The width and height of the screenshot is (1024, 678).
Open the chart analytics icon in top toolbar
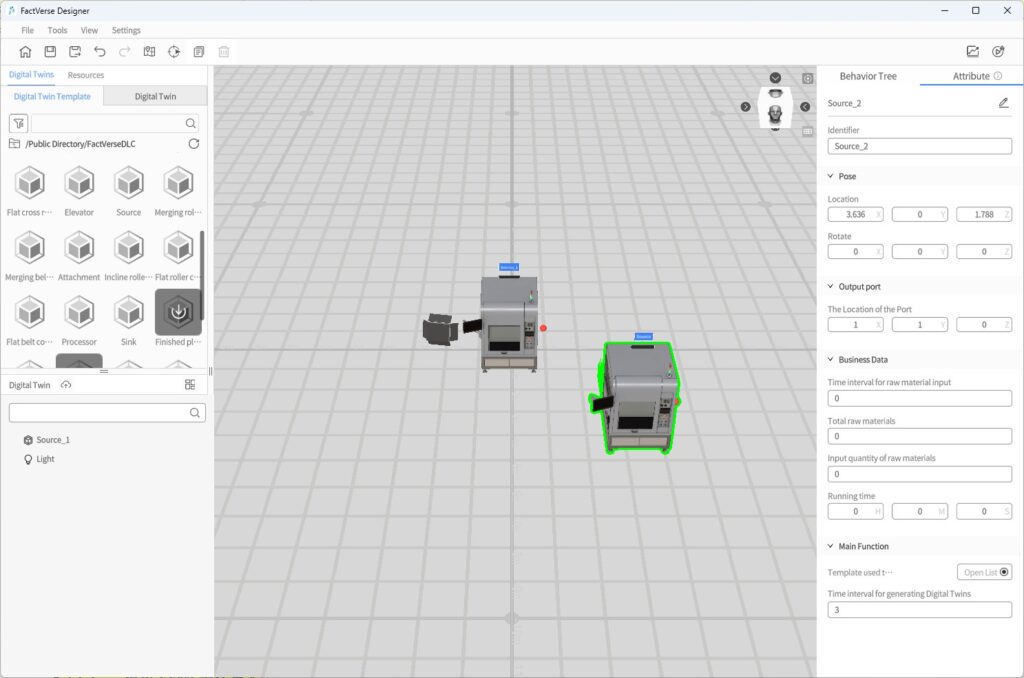pyautogui.click(x=972, y=52)
